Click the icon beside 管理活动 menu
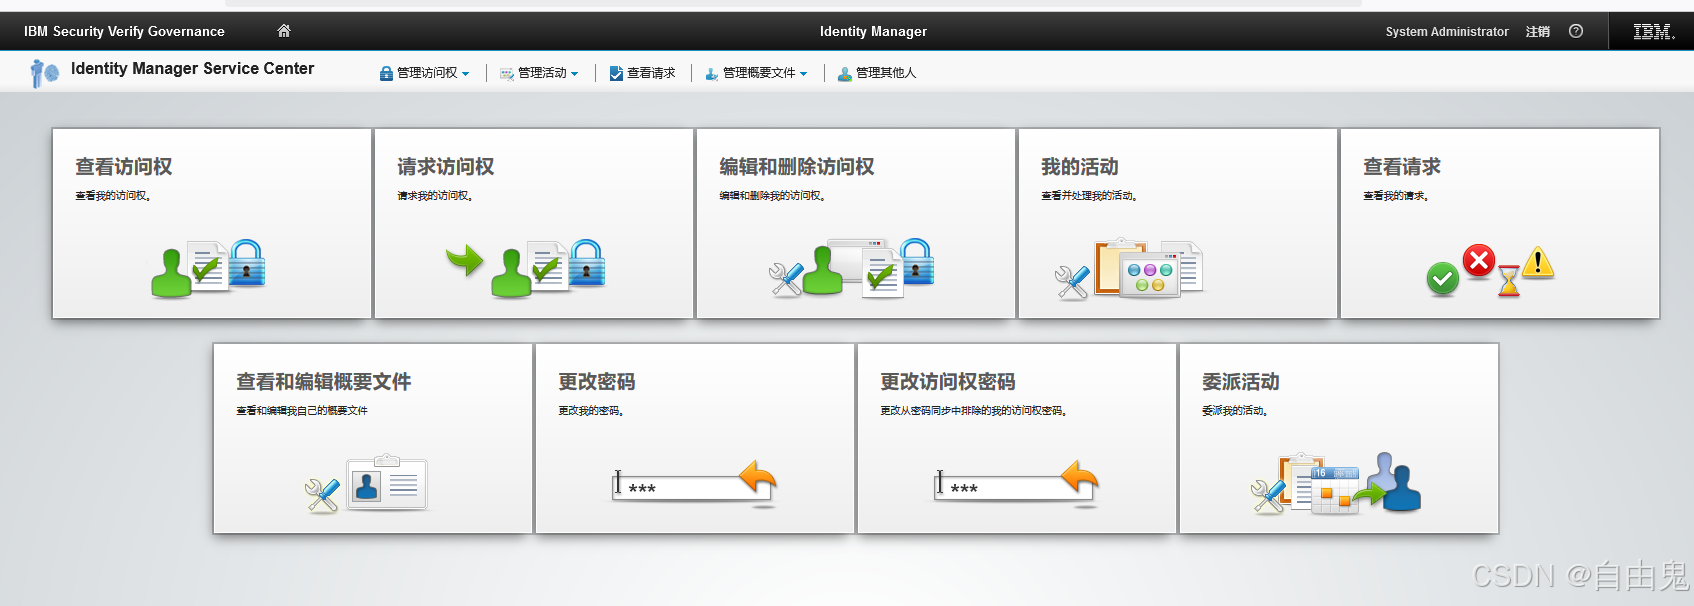 coord(507,73)
